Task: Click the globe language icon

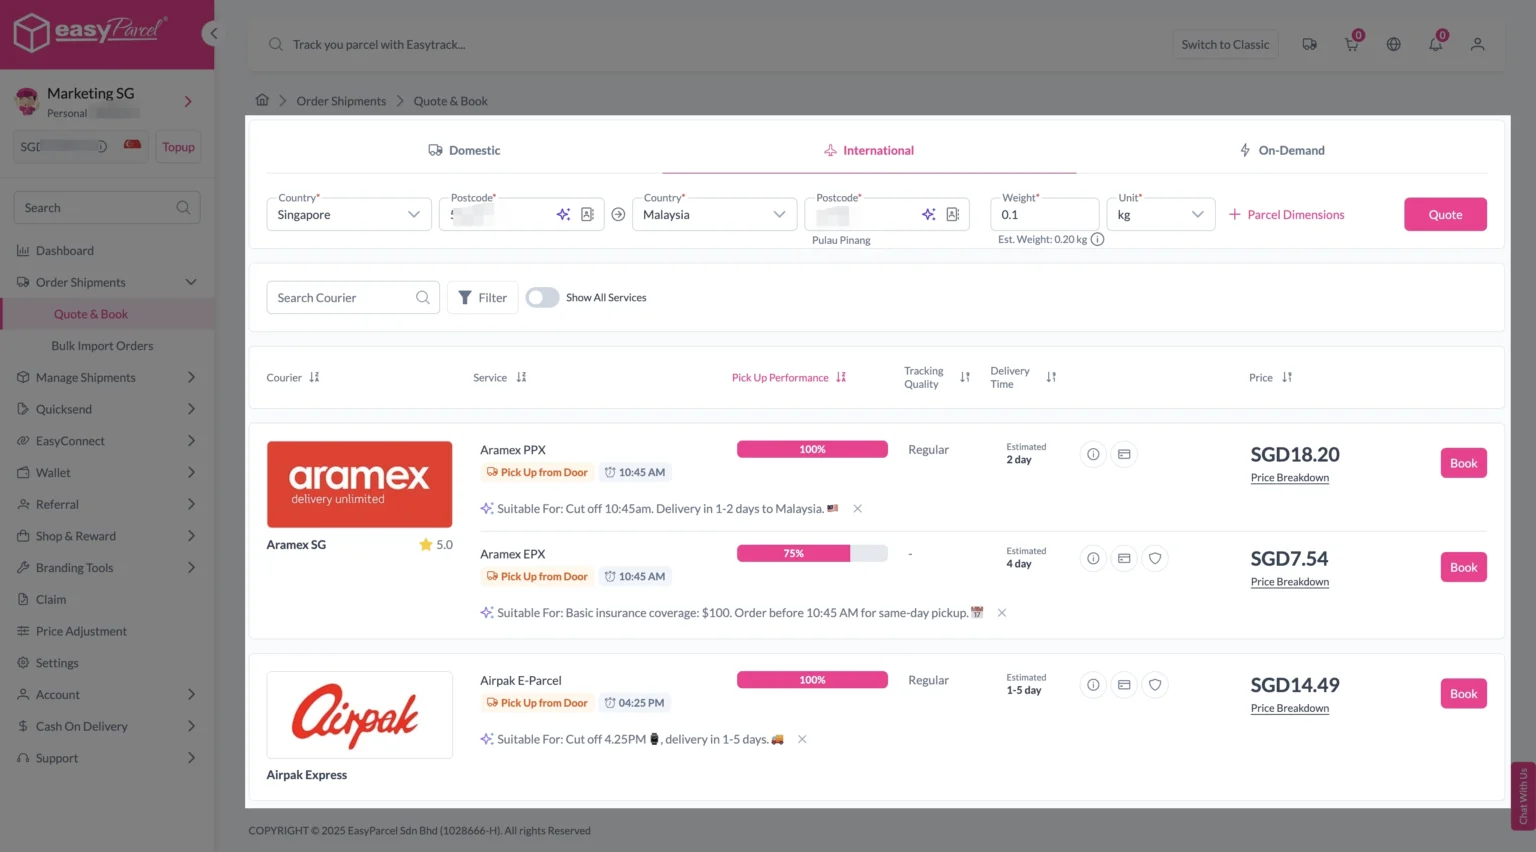Action: [x=1393, y=45]
